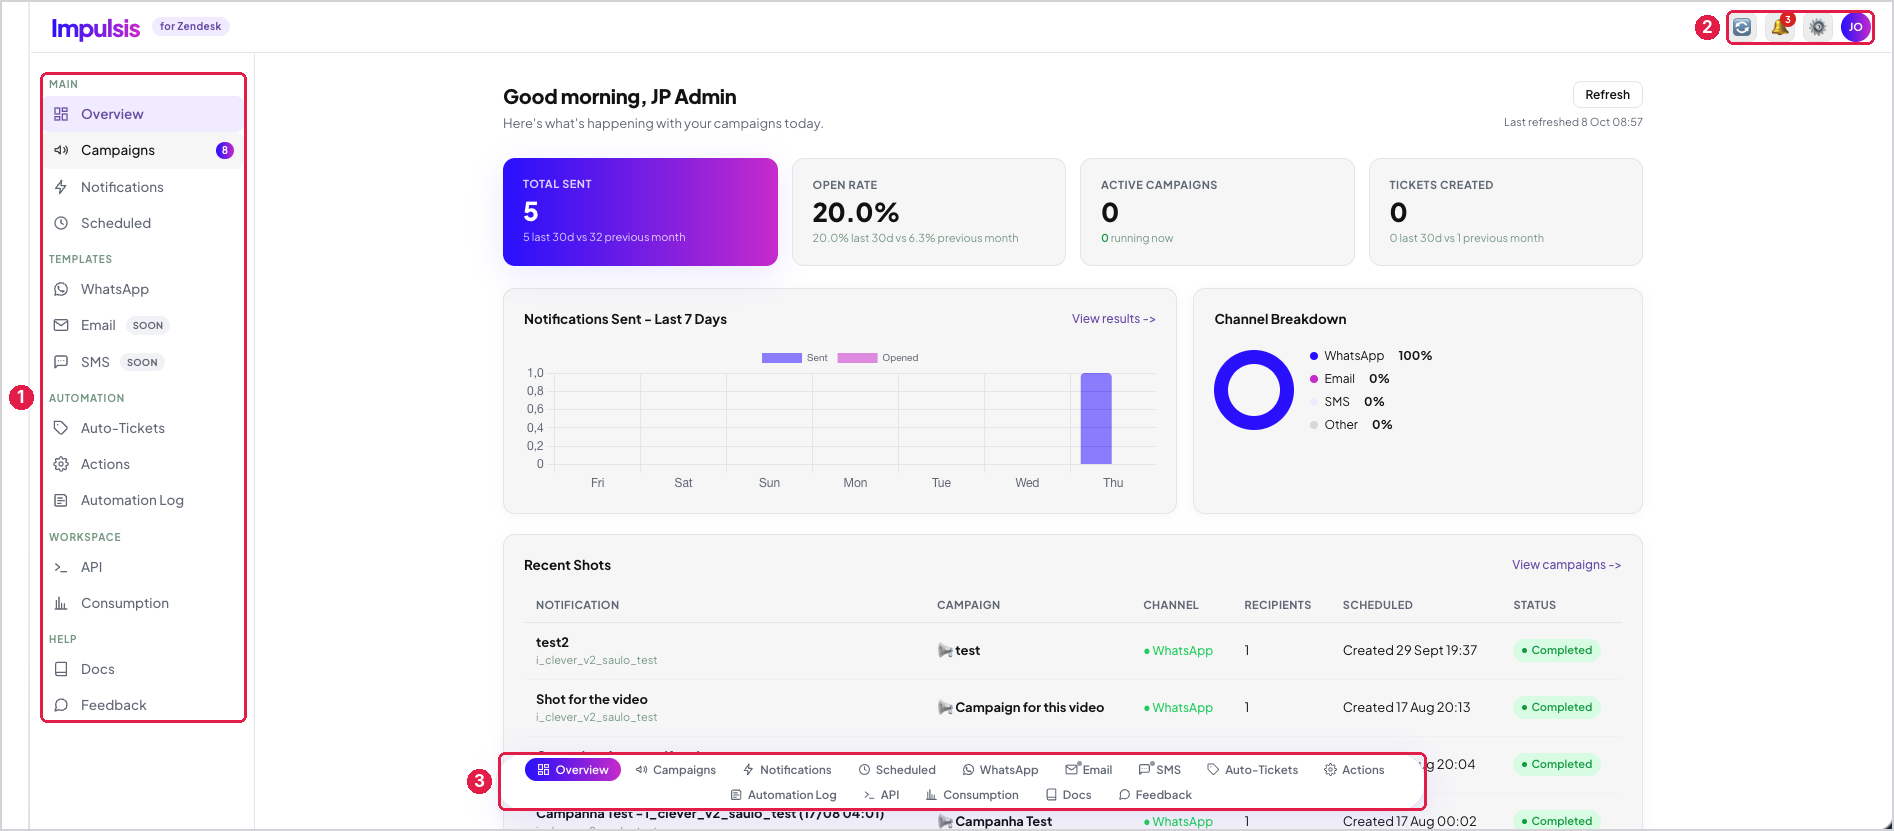Click the Channel Breakdown donut chart
The width and height of the screenshot is (1894, 831).
1254,390
